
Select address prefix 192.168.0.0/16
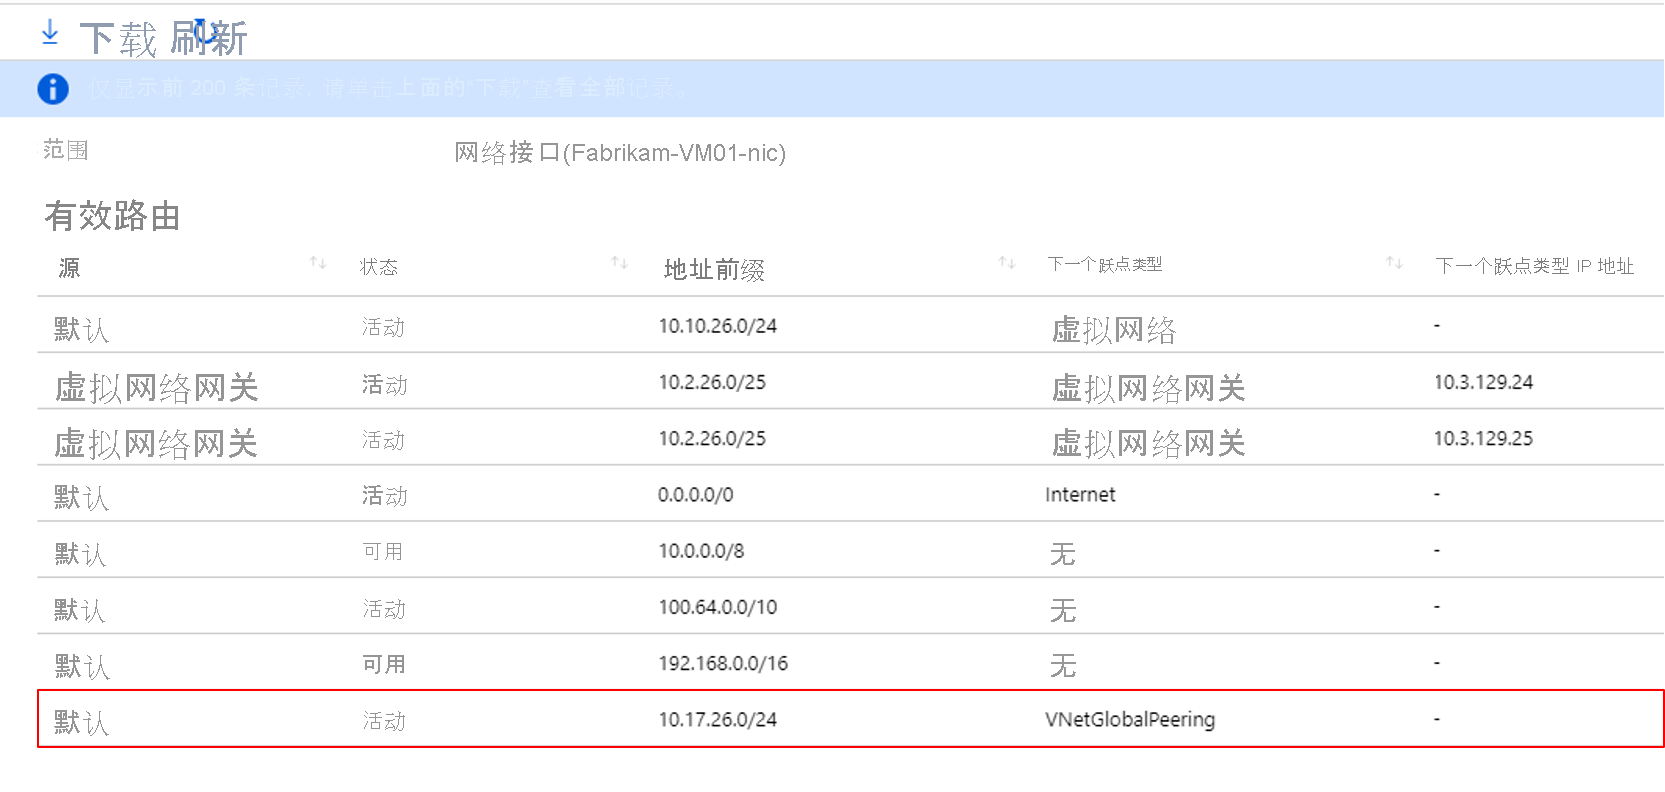click(723, 663)
